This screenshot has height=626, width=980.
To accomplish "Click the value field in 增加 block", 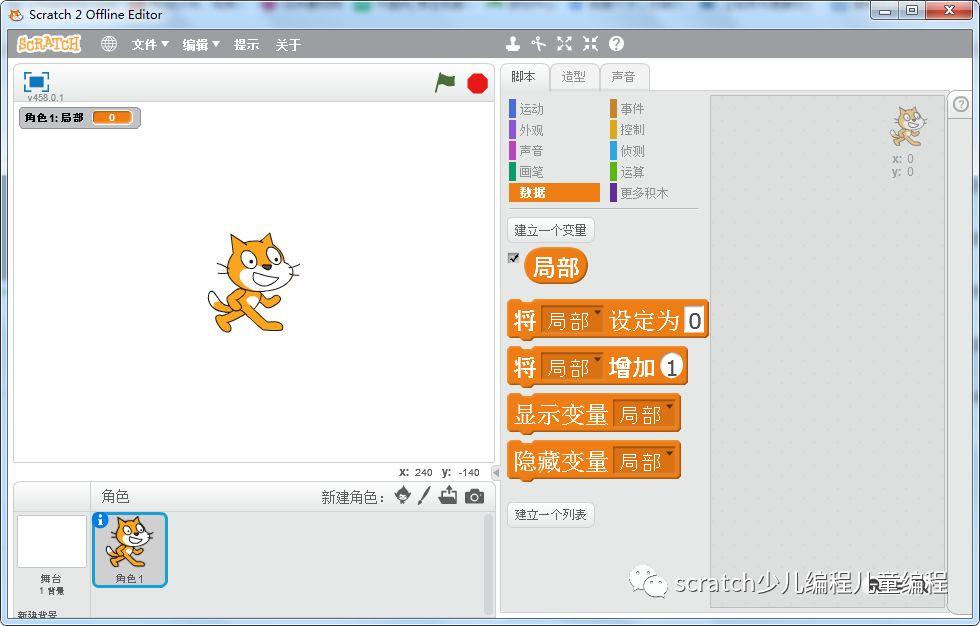I will pos(671,367).
